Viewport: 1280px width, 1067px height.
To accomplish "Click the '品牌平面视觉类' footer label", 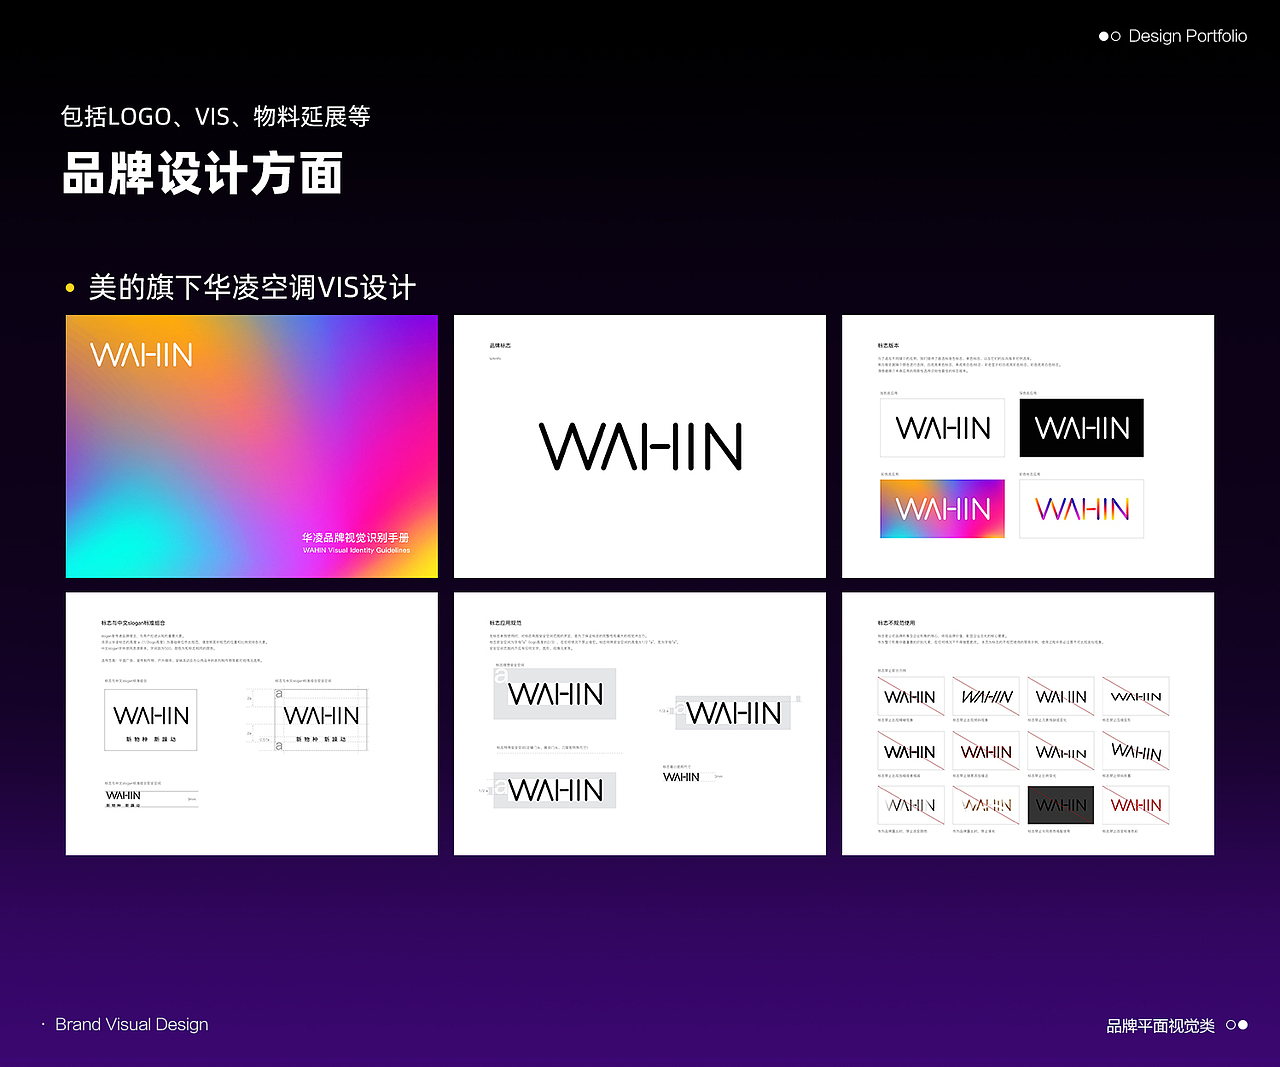I will pos(1160,1025).
